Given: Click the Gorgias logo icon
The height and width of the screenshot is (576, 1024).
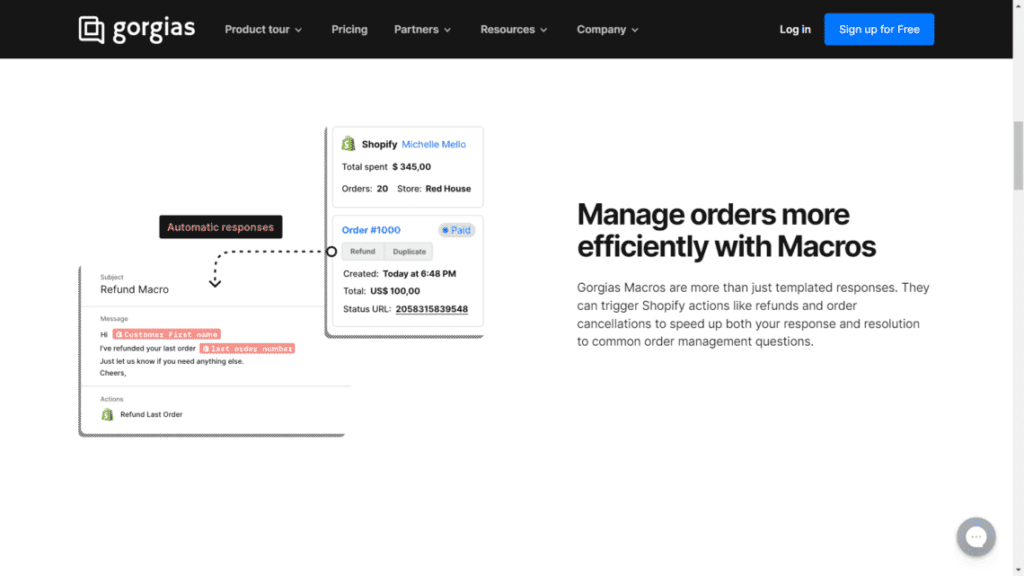Looking at the screenshot, I should [x=91, y=29].
